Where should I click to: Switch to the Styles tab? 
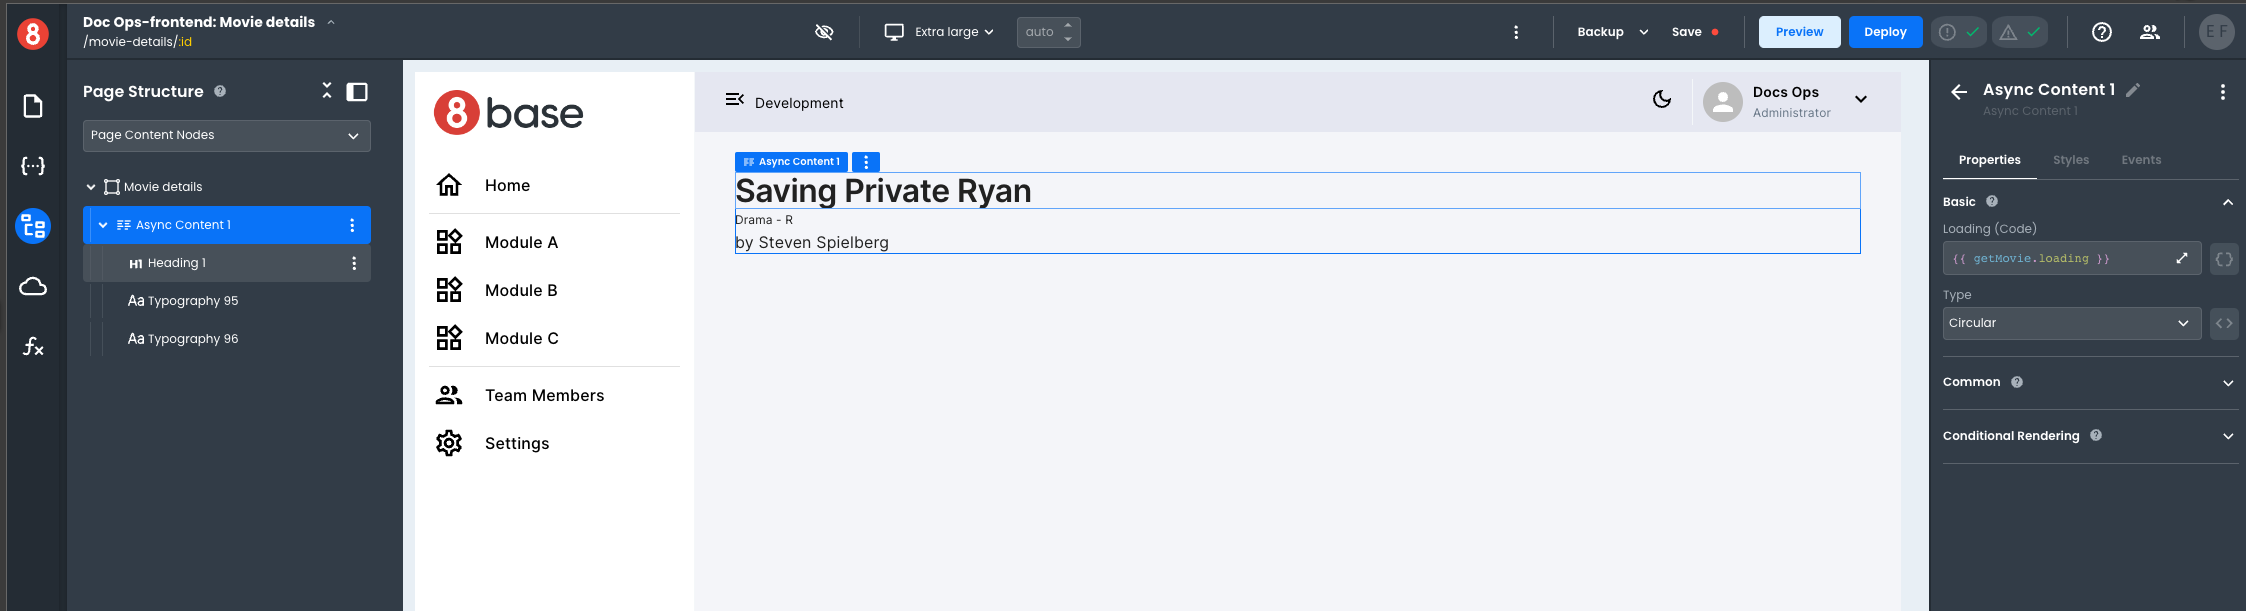tap(2070, 160)
